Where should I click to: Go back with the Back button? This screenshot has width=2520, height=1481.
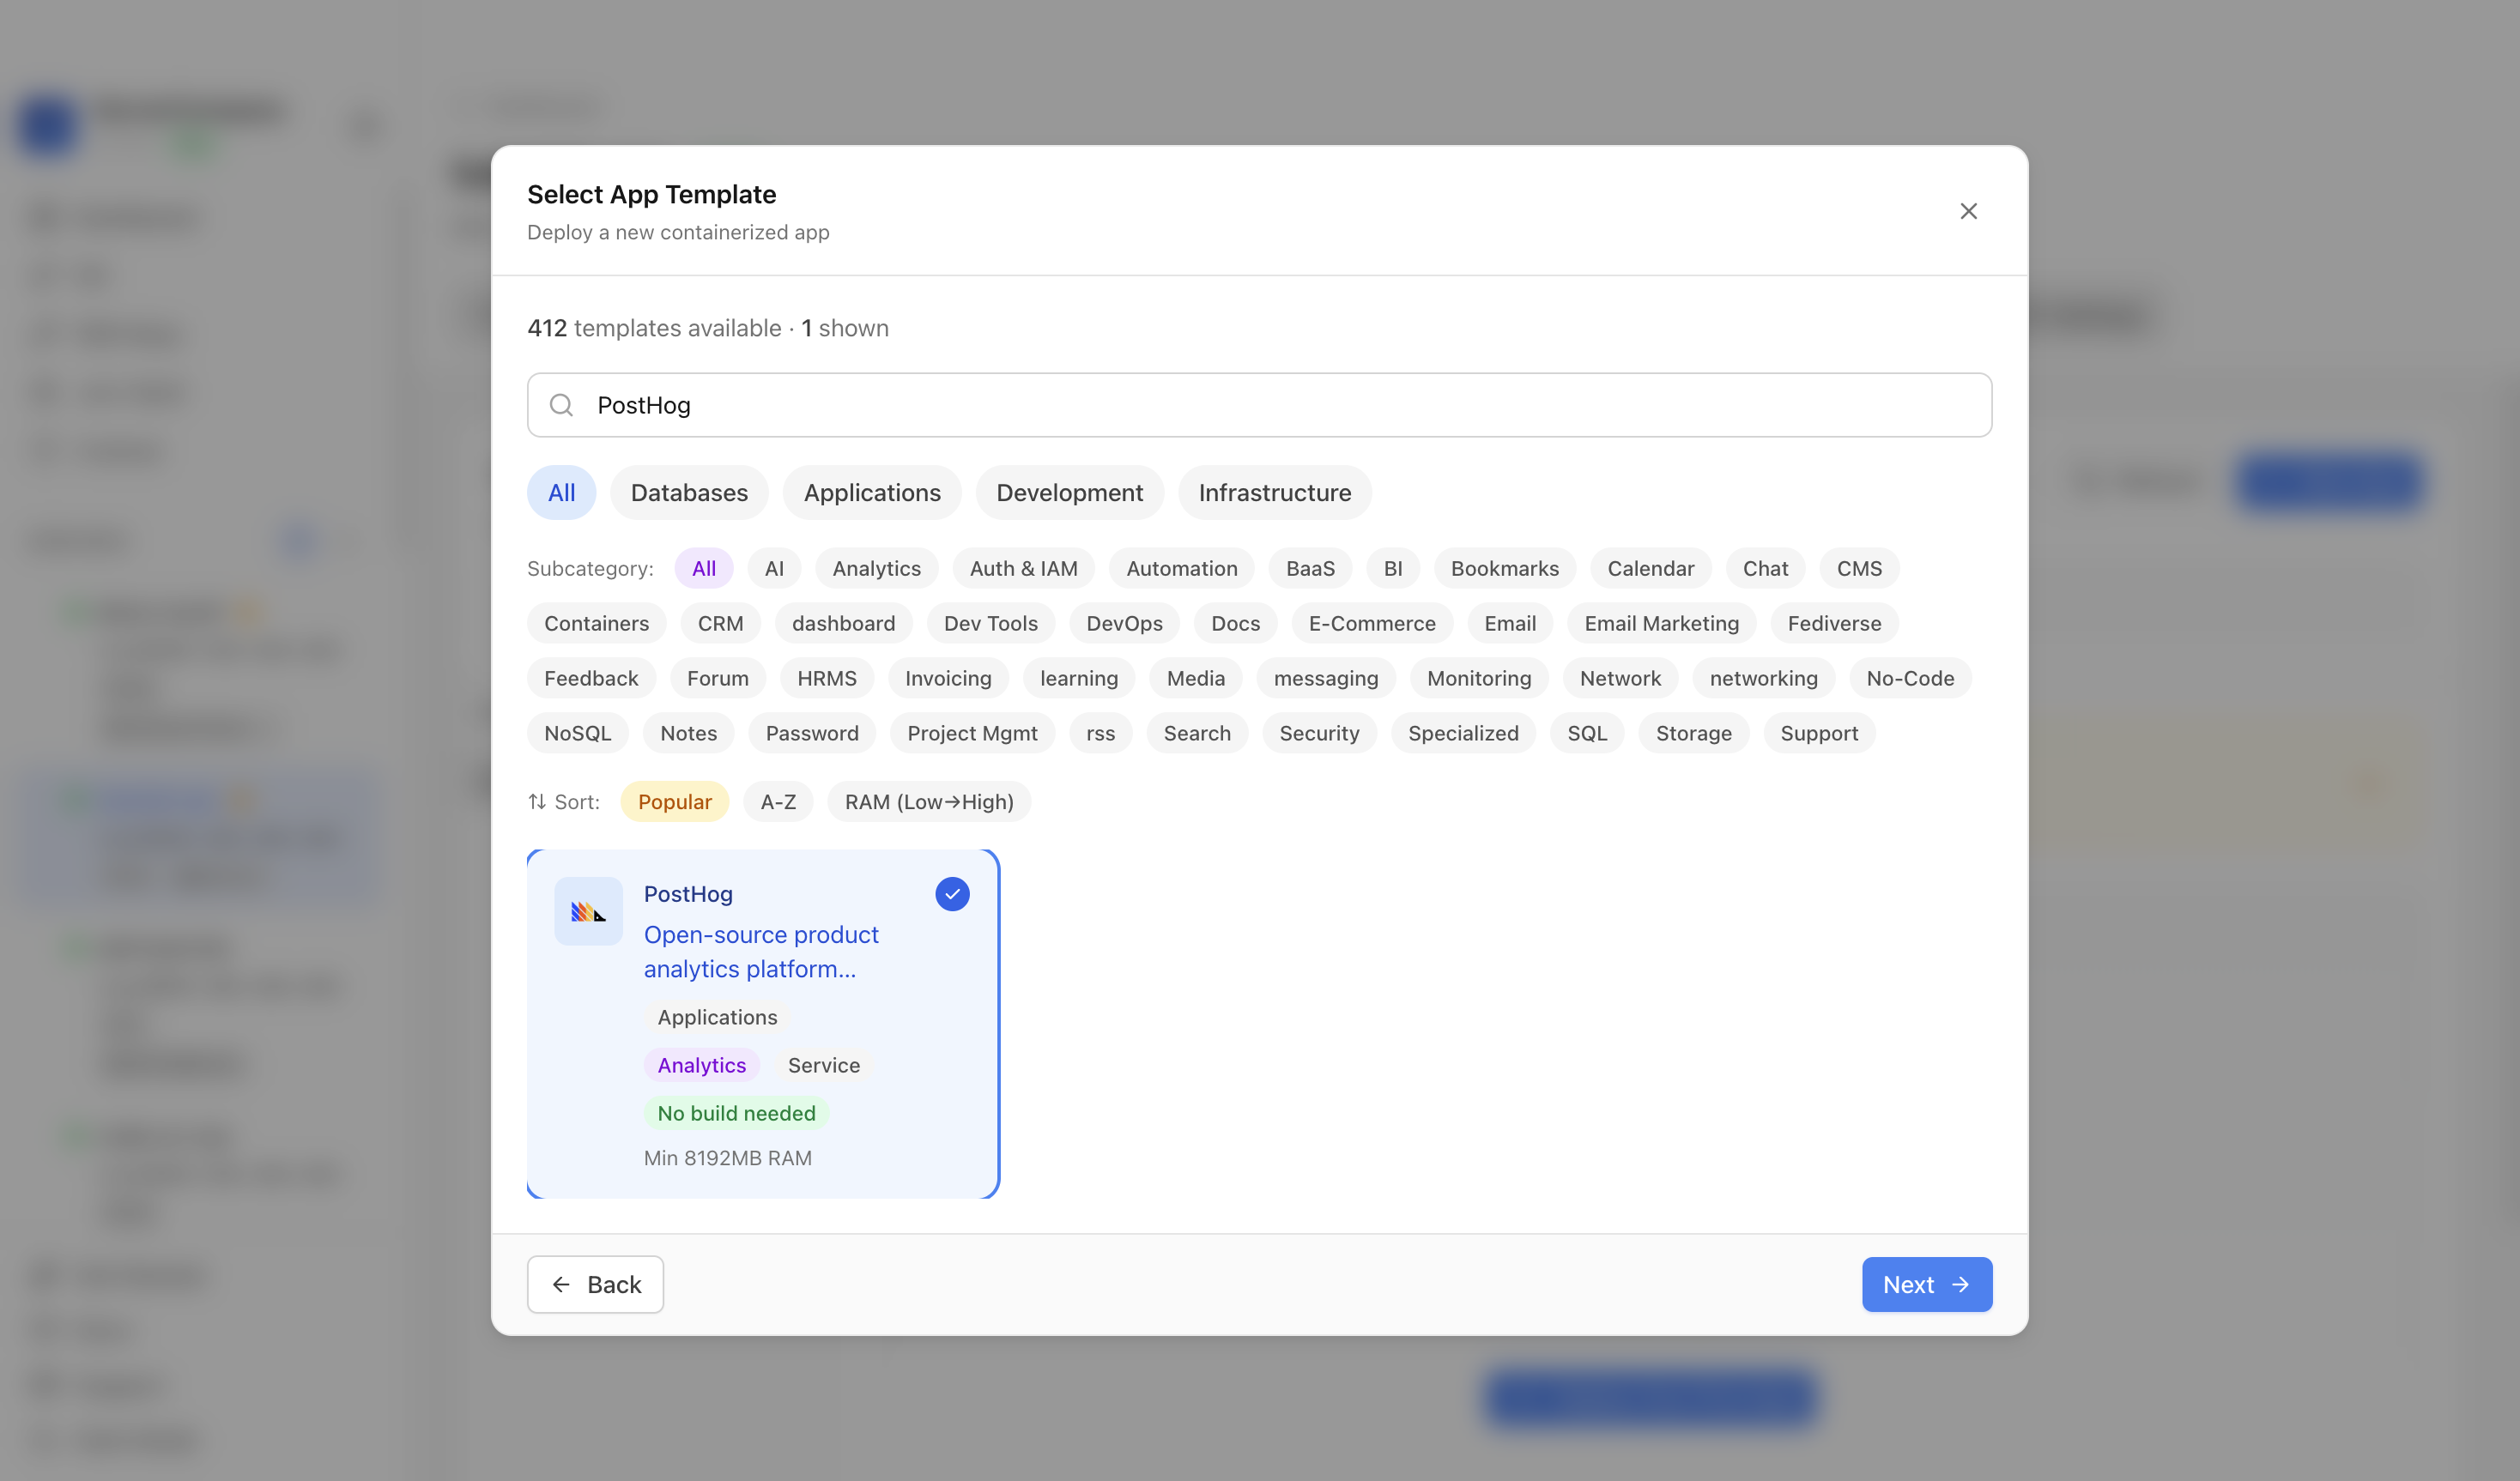(595, 1285)
